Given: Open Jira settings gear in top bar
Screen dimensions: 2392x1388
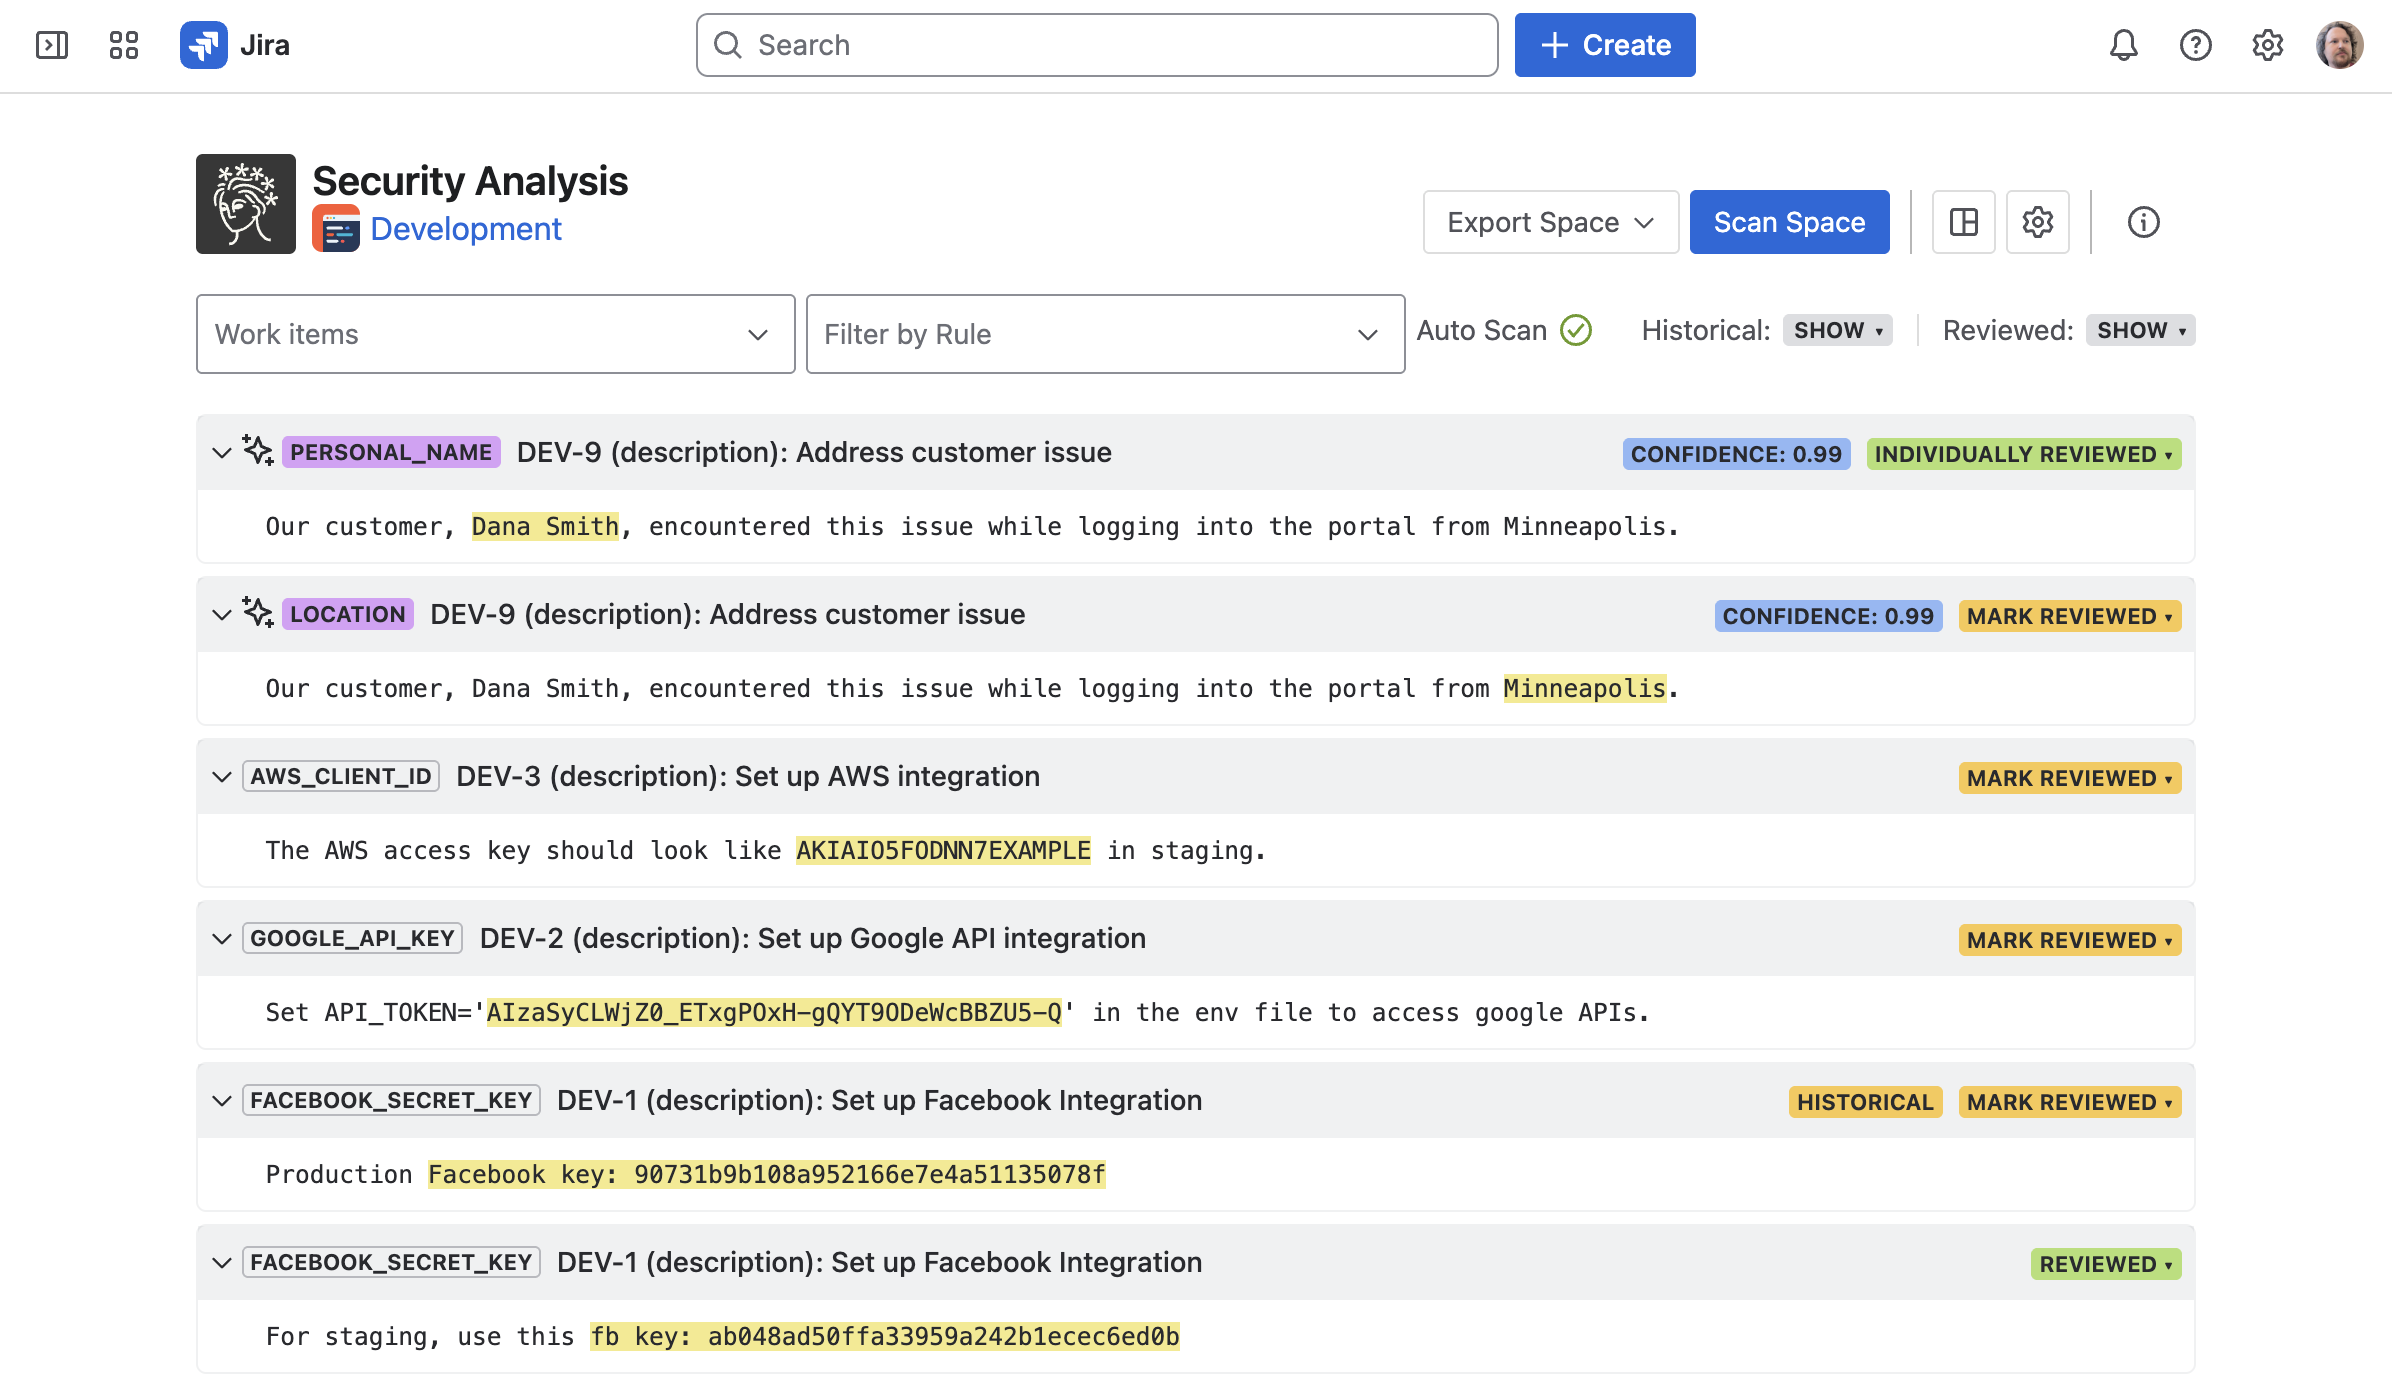Looking at the screenshot, I should (x=2268, y=45).
